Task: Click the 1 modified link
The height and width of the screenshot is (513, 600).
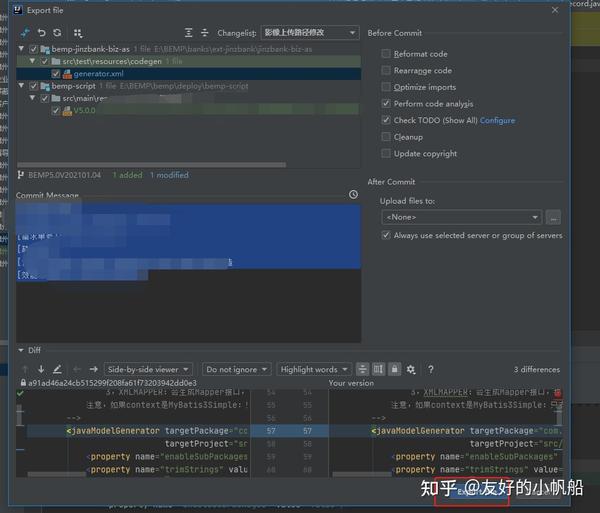Action: (x=169, y=175)
